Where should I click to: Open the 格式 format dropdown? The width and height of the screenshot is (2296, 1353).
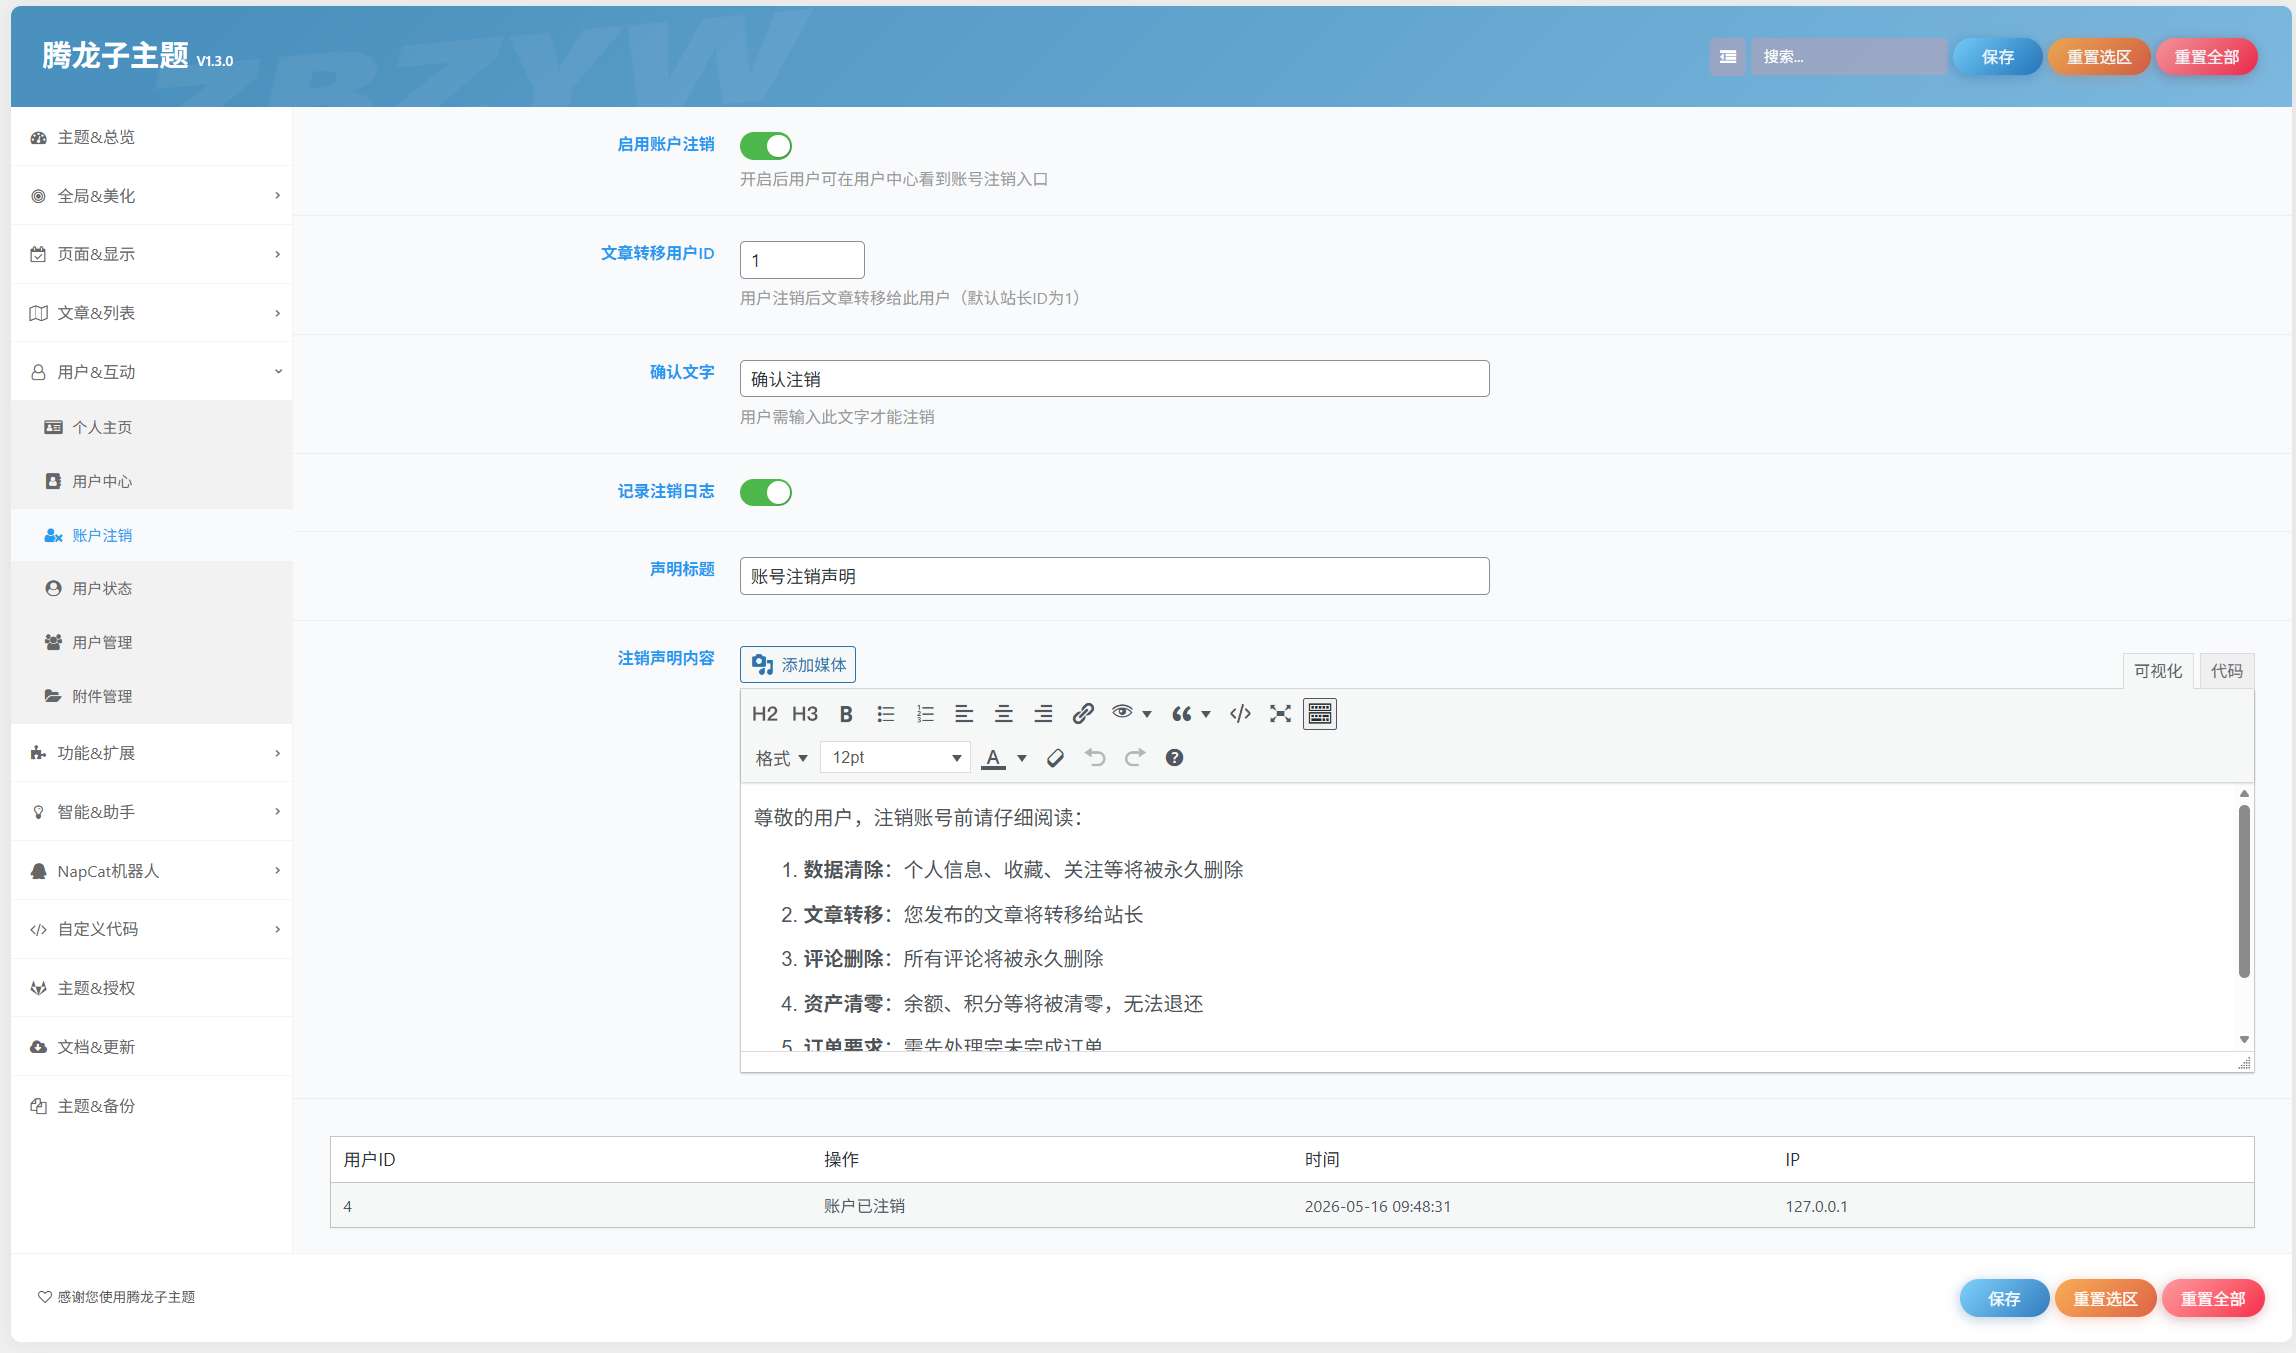[781, 758]
